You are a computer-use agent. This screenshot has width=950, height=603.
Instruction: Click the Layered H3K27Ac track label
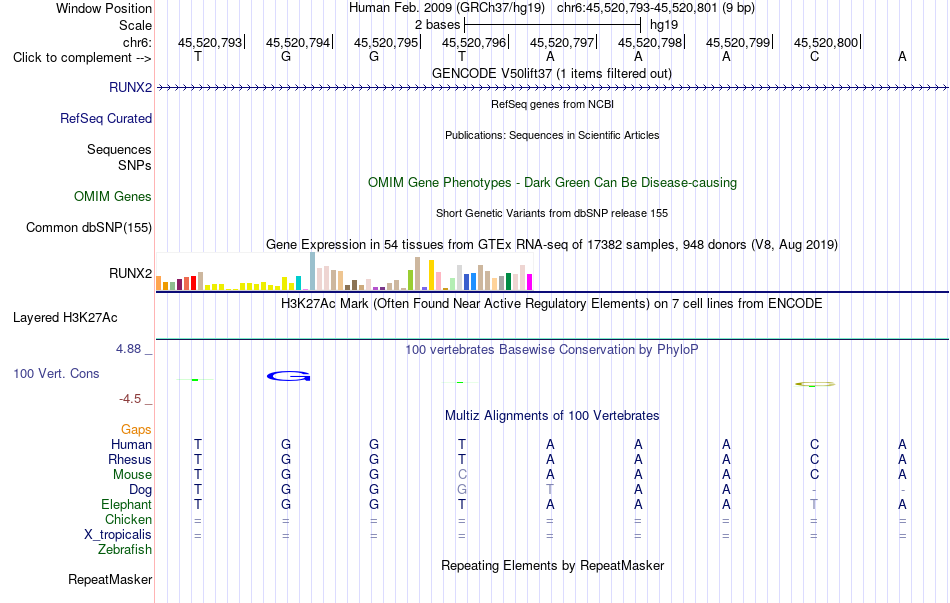click(65, 318)
